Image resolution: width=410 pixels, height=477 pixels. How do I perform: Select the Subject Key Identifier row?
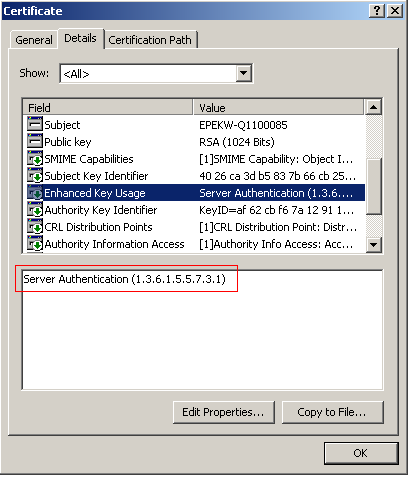pyautogui.click(x=194, y=176)
